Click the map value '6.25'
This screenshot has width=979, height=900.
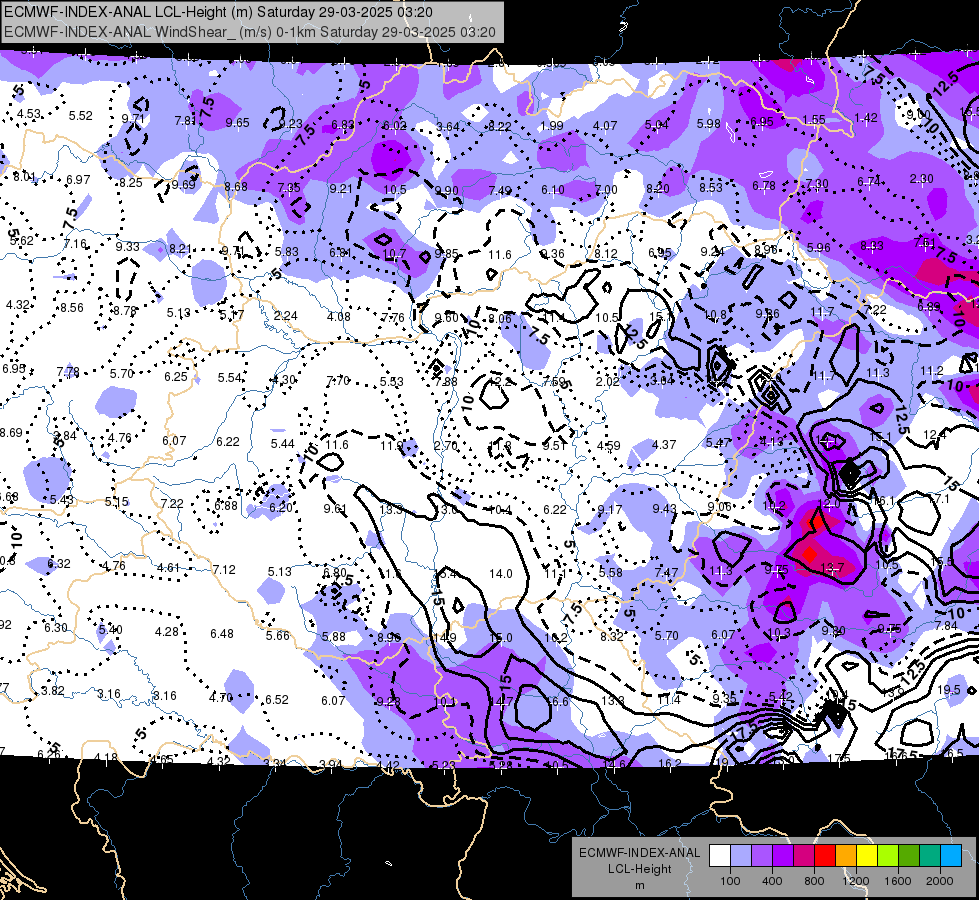pyautogui.click(x=176, y=377)
